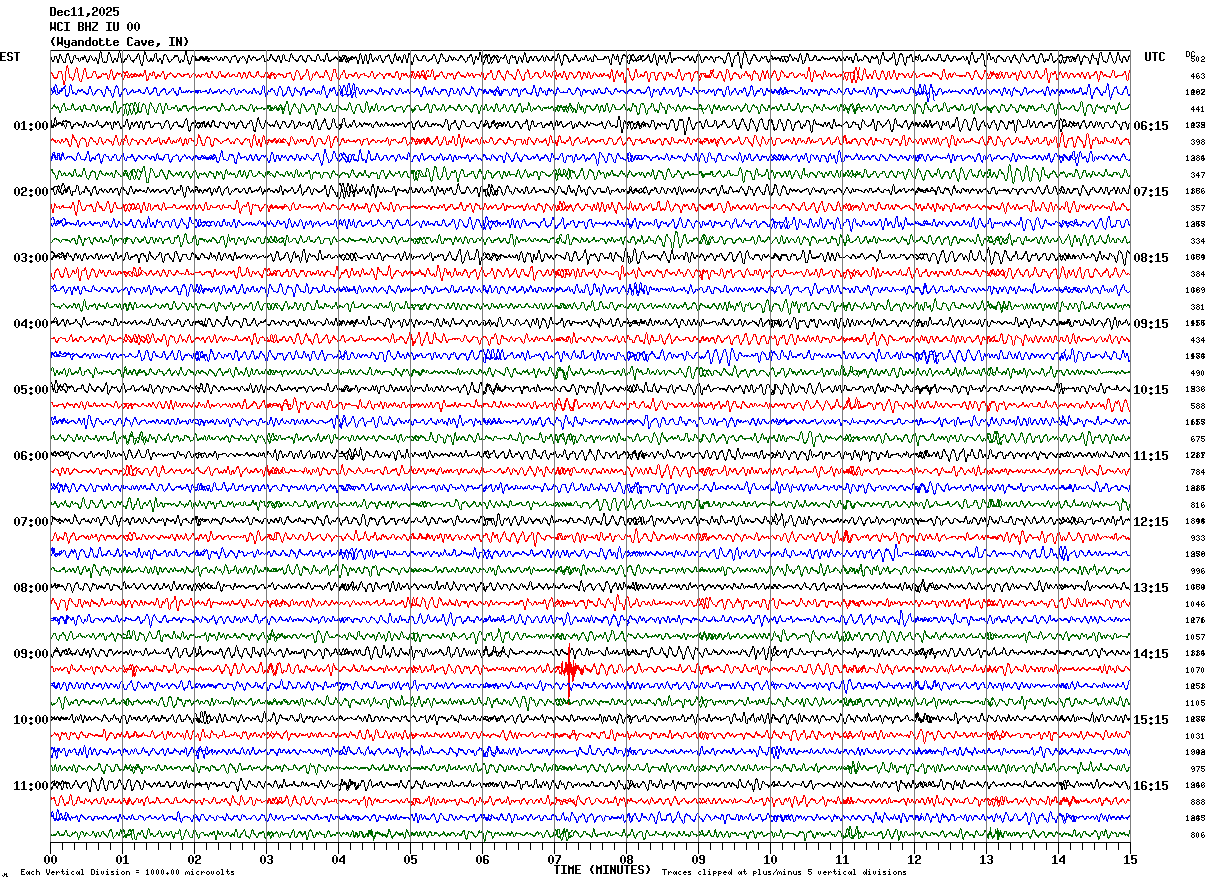Viewport: 1210px width, 886px height.
Task: Click the DC offset value '1105'
Action: [x=1196, y=703]
